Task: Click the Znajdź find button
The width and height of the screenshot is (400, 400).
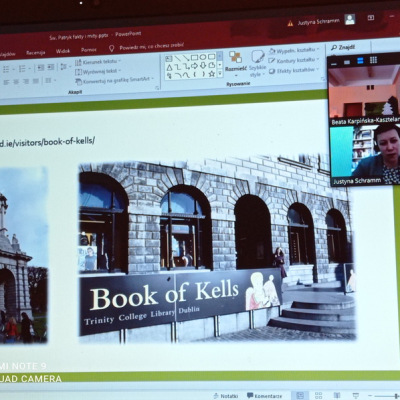Action: pyautogui.click(x=343, y=47)
